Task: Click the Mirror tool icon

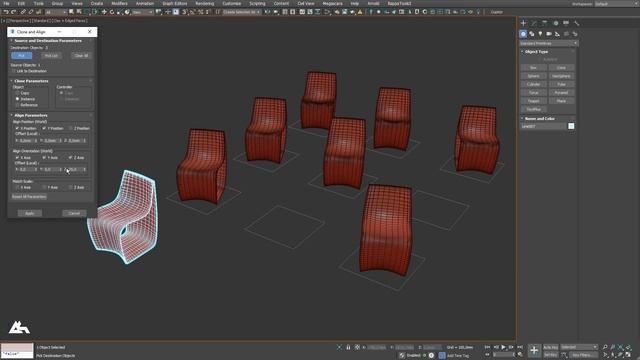Action: pyautogui.click(x=267, y=12)
